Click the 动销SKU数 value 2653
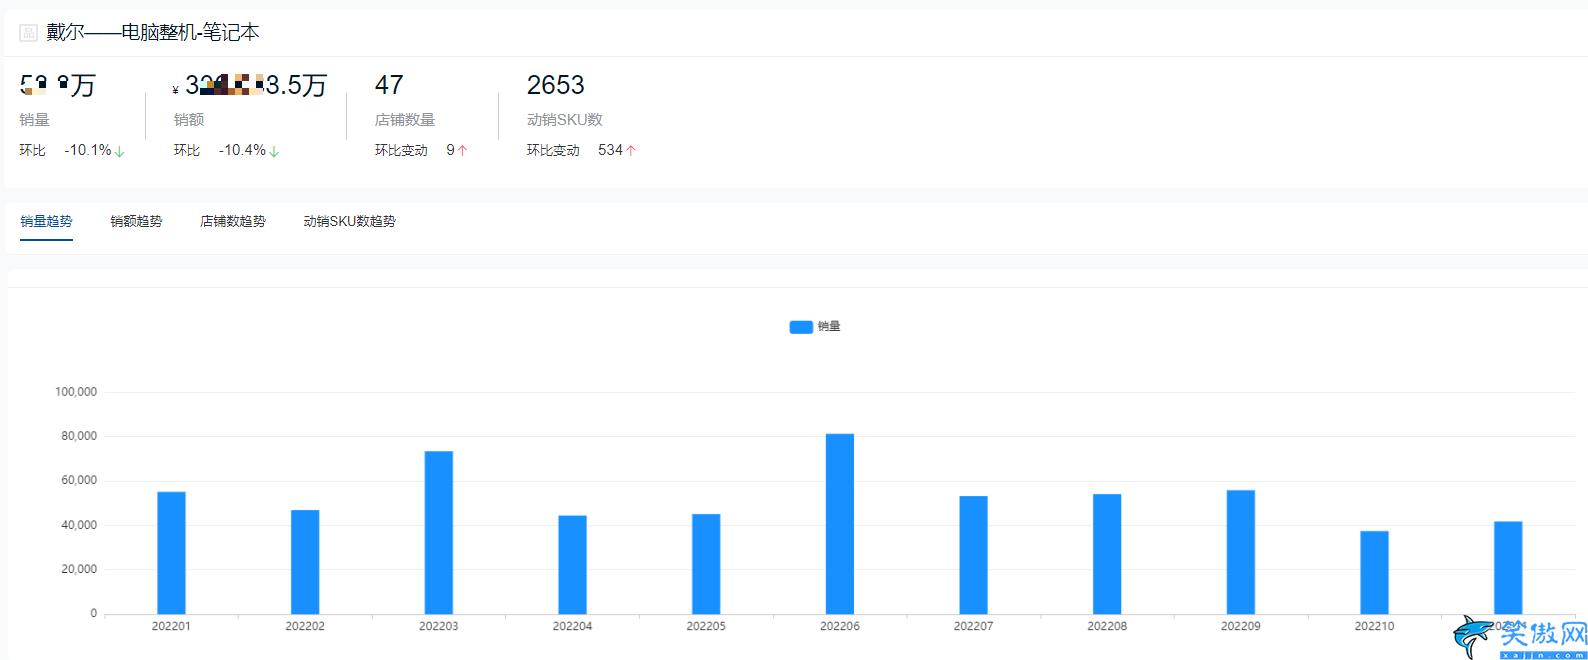1588x660 pixels. click(x=556, y=85)
